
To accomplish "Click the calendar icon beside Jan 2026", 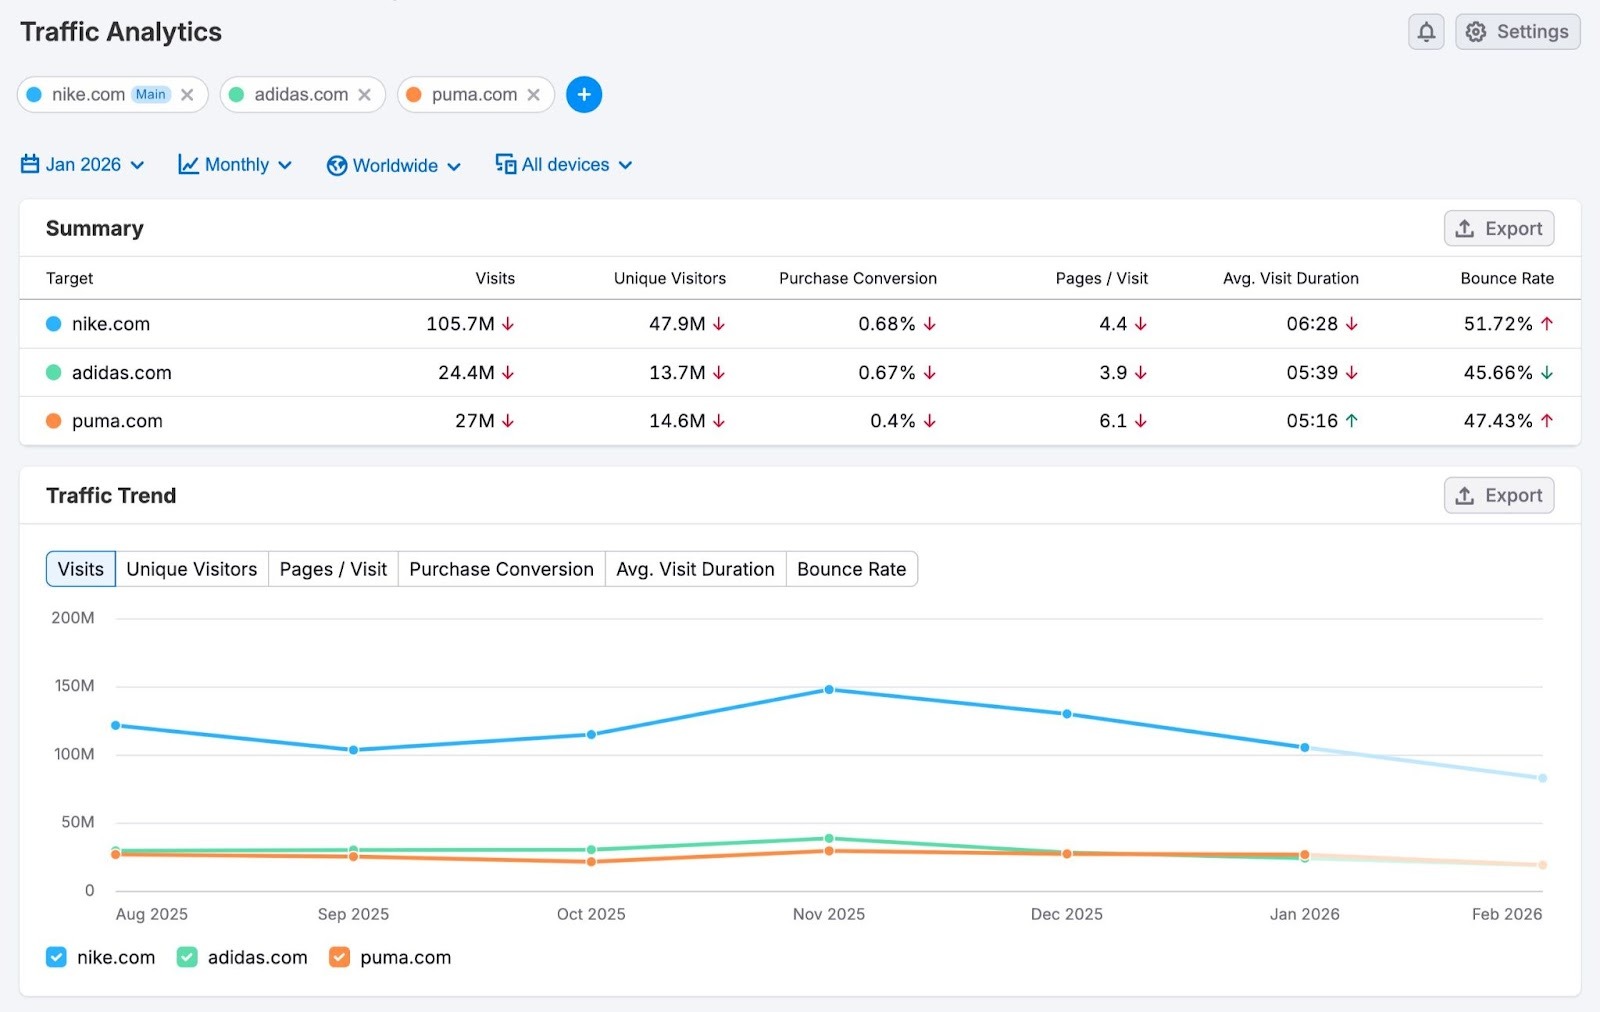I will click(x=29, y=164).
